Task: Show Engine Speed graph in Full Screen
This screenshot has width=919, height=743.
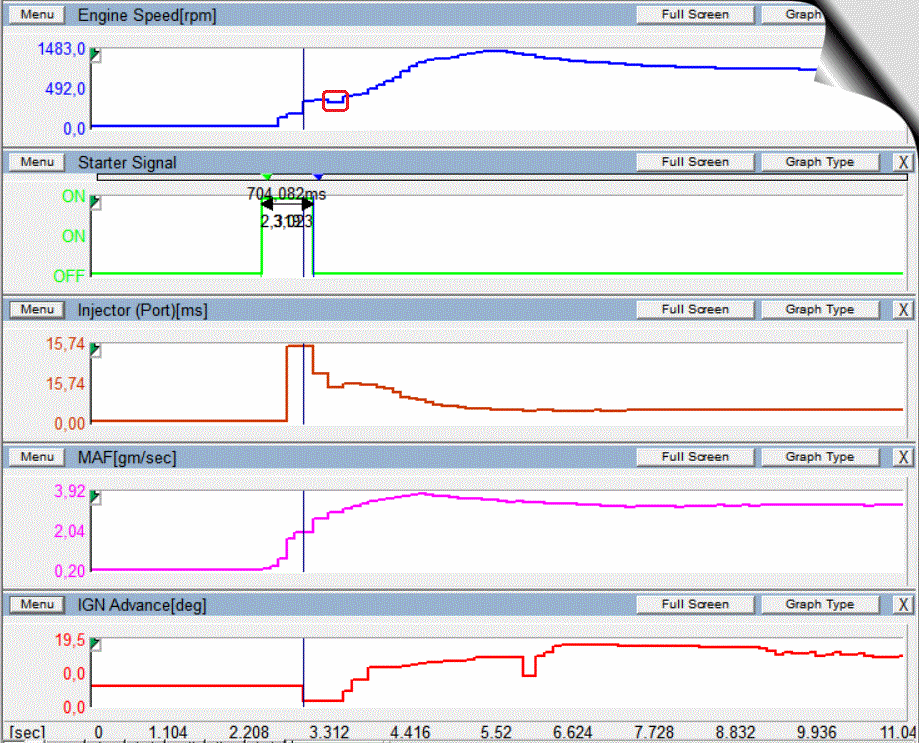Action: click(x=695, y=15)
